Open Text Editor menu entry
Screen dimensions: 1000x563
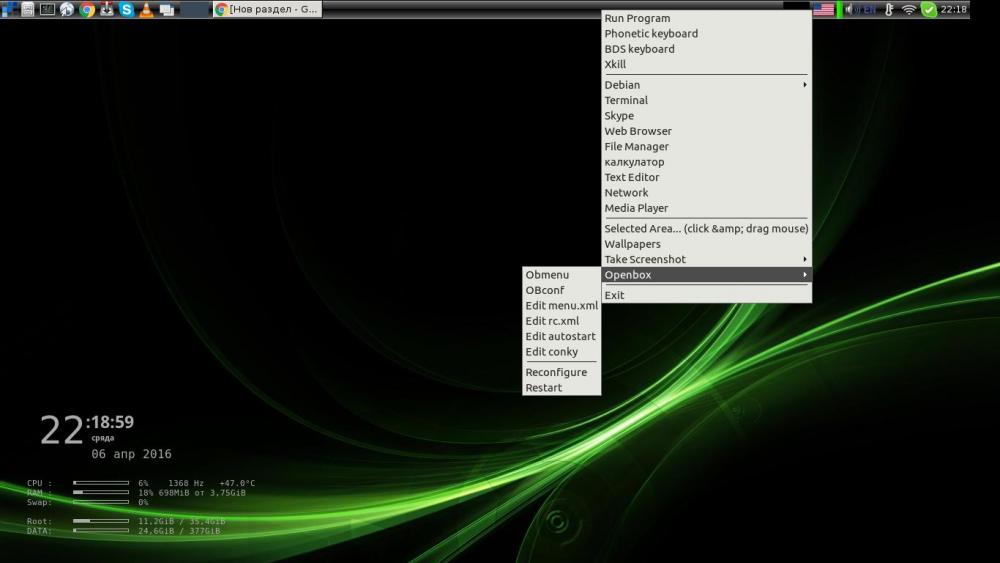pyautogui.click(x=707, y=177)
